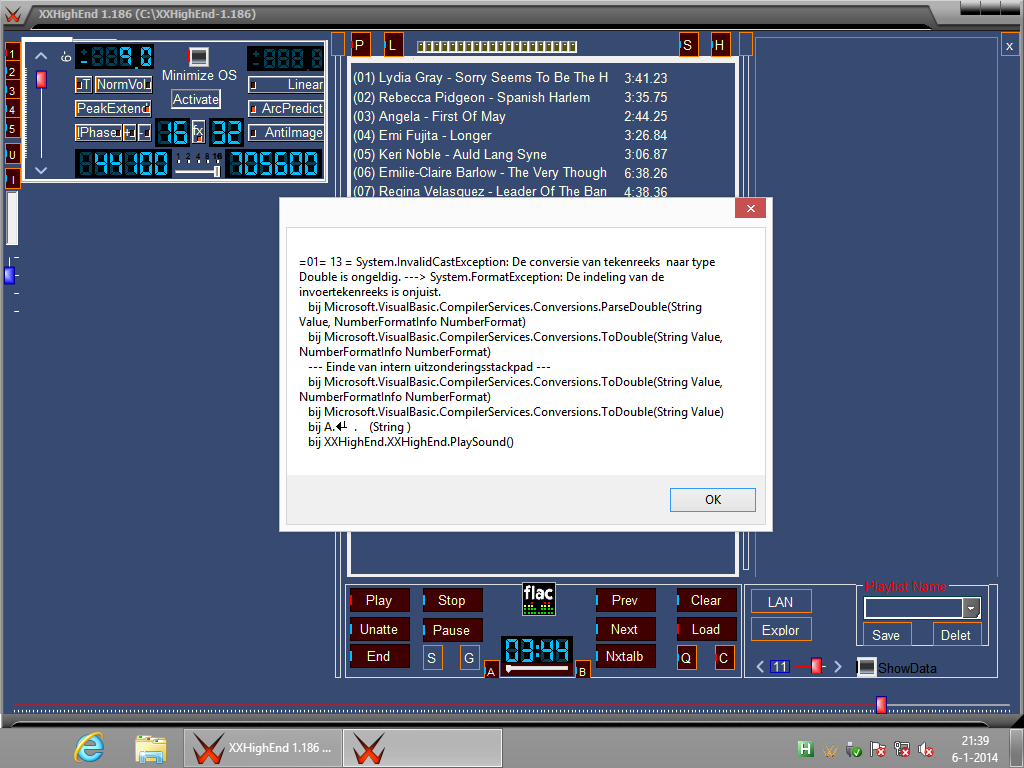Open the Playlist Name dropdown
Image resolution: width=1024 pixels, height=768 pixels.
[971, 608]
